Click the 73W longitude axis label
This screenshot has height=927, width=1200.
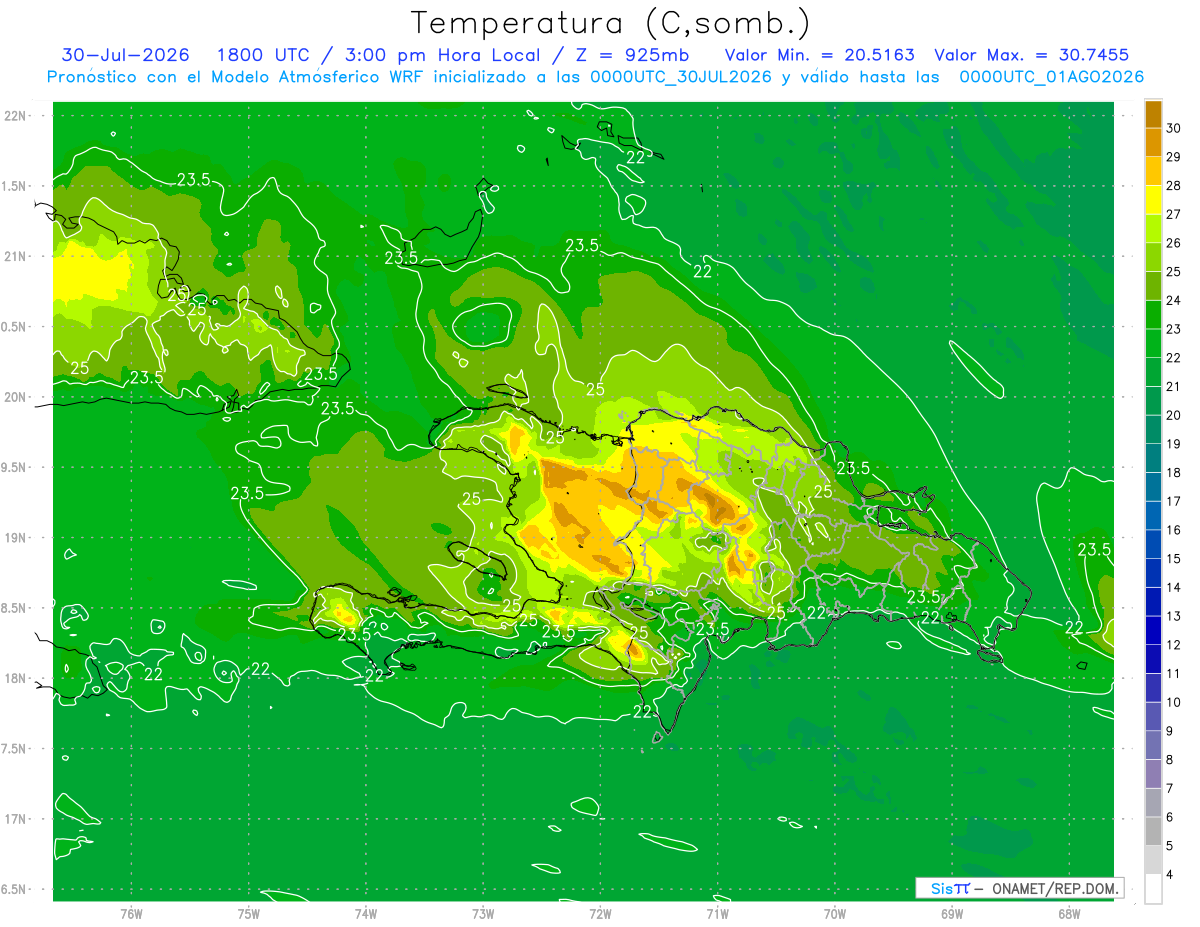(x=483, y=914)
